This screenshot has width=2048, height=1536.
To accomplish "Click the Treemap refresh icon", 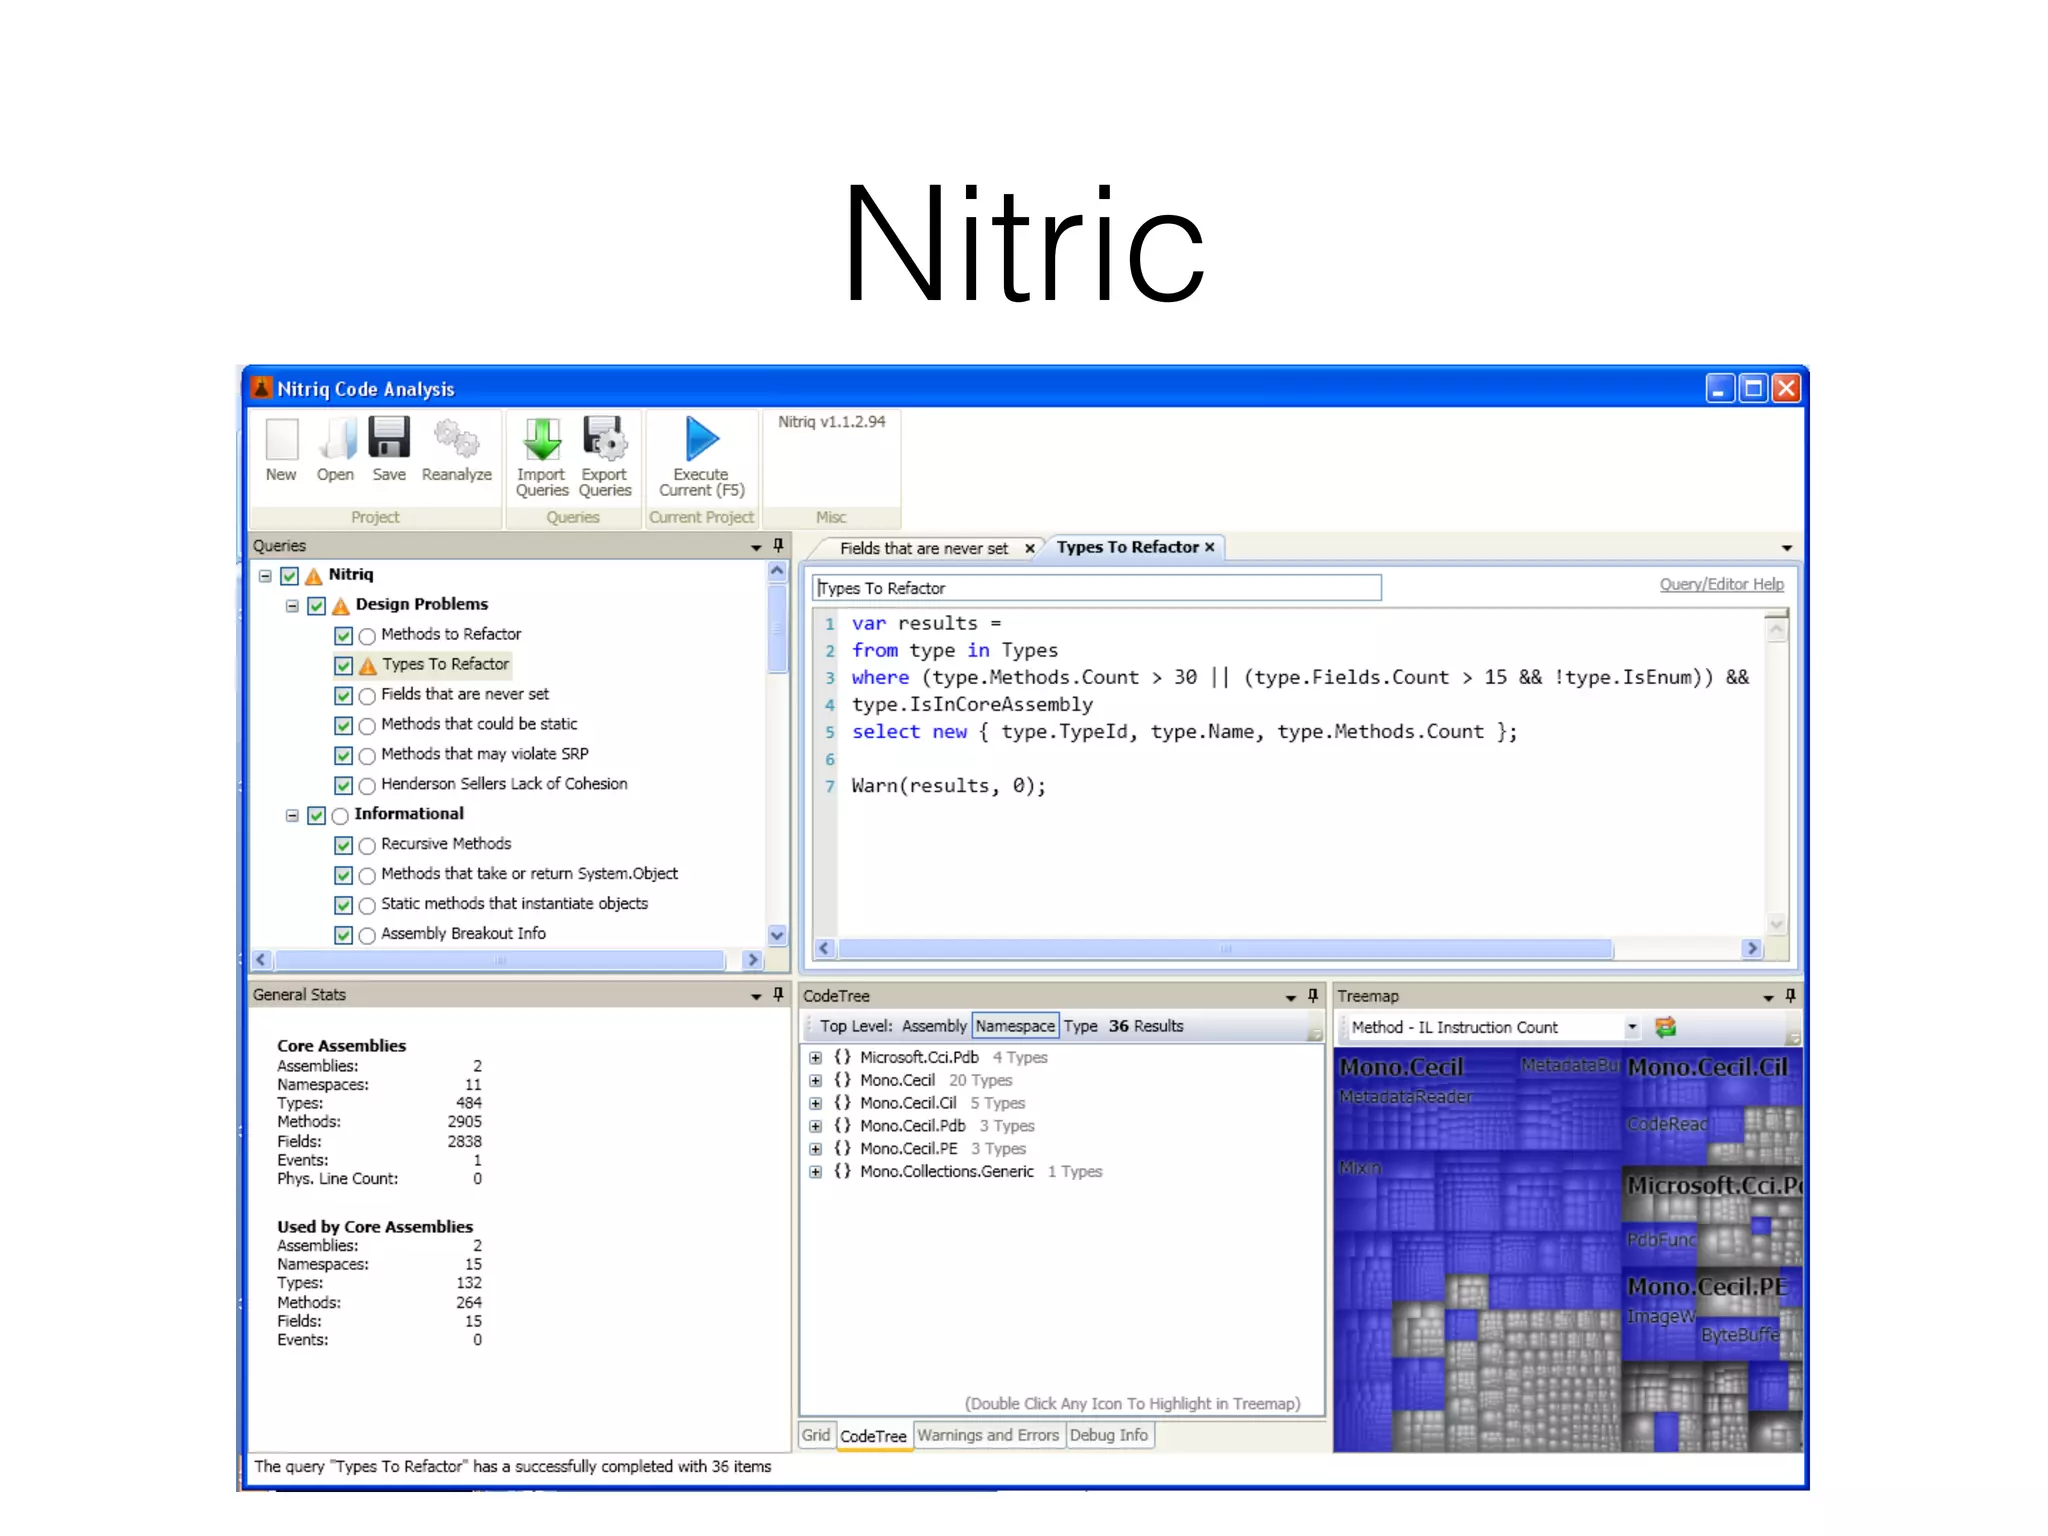I will pos(1666,1027).
